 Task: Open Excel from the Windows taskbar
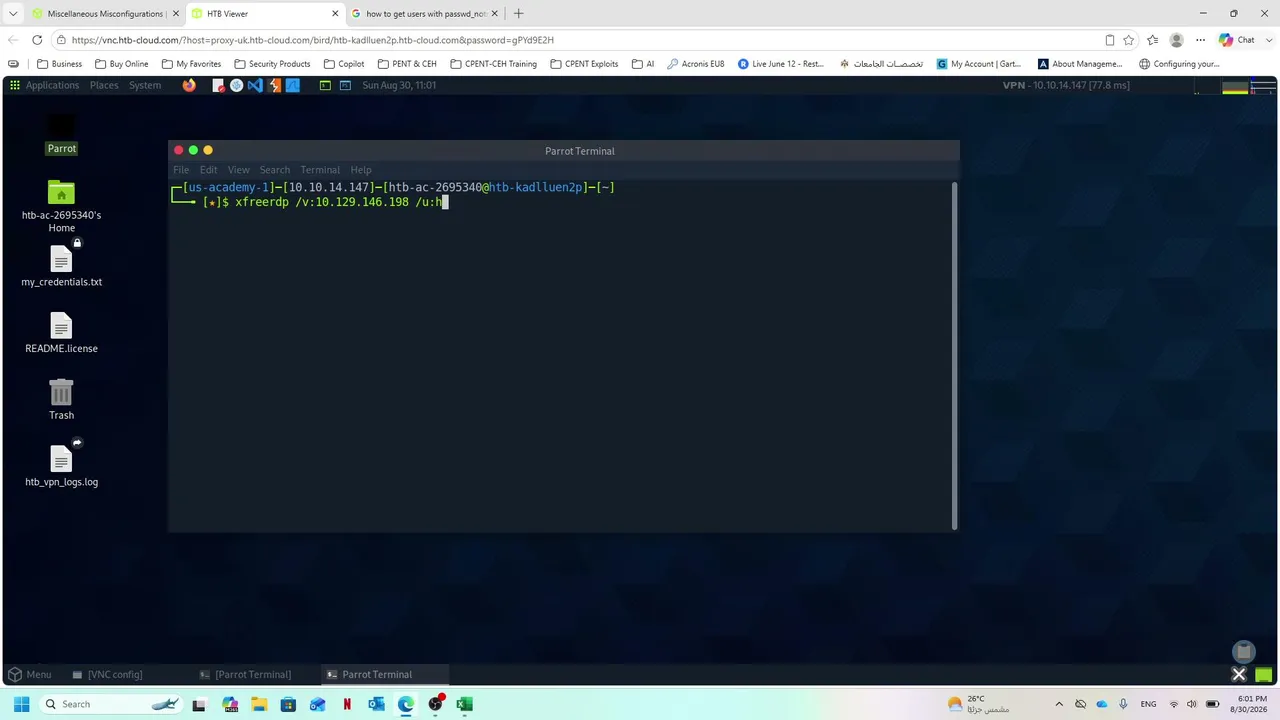464,704
